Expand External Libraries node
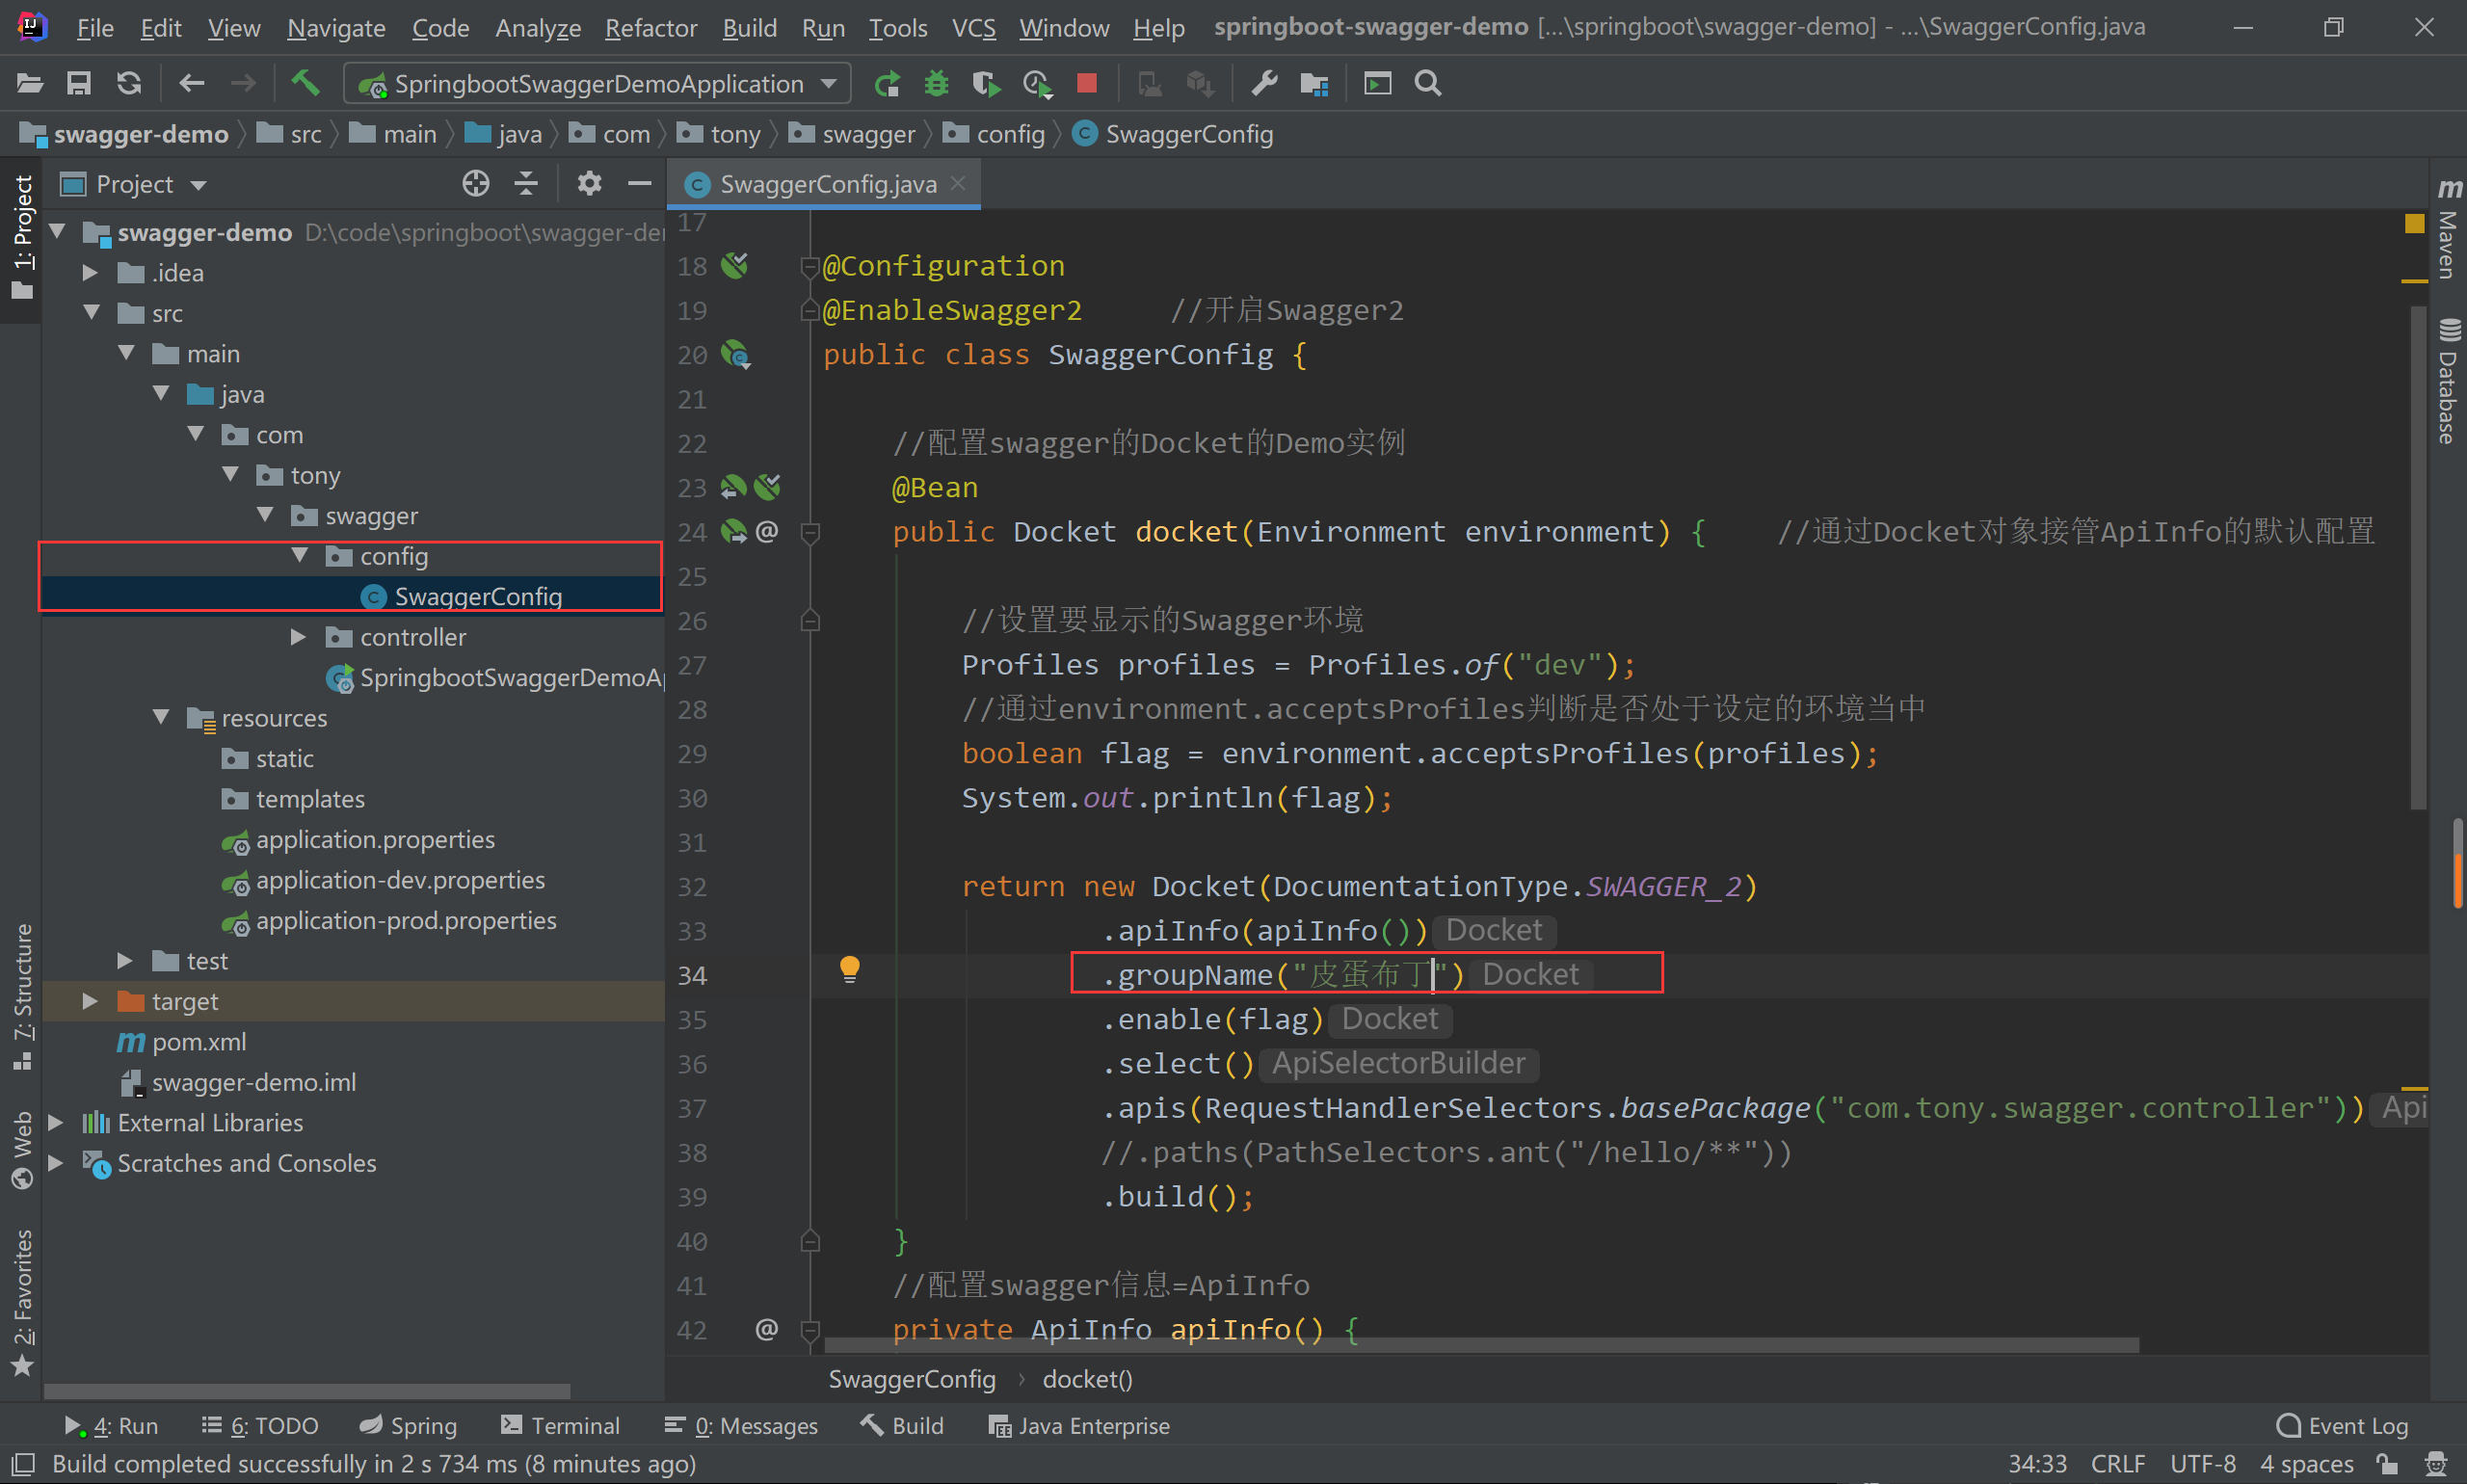The image size is (2467, 1484). pos(56,1122)
